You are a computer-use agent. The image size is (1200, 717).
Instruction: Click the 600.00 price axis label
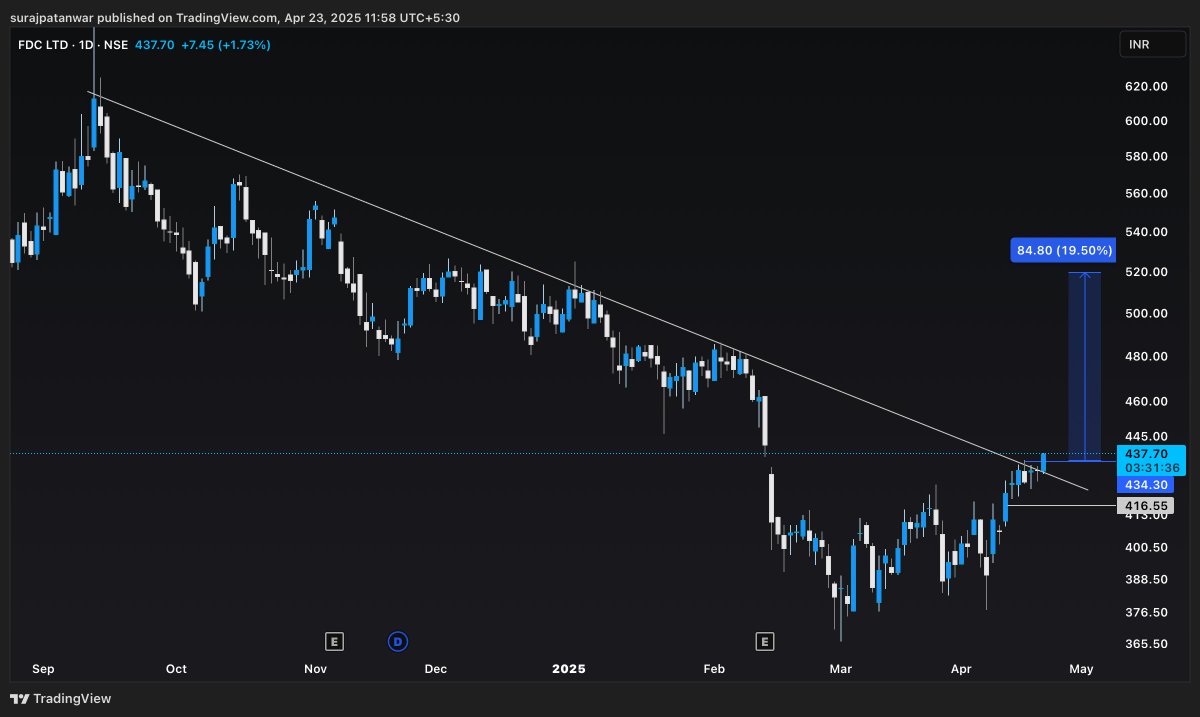[1146, 121]
